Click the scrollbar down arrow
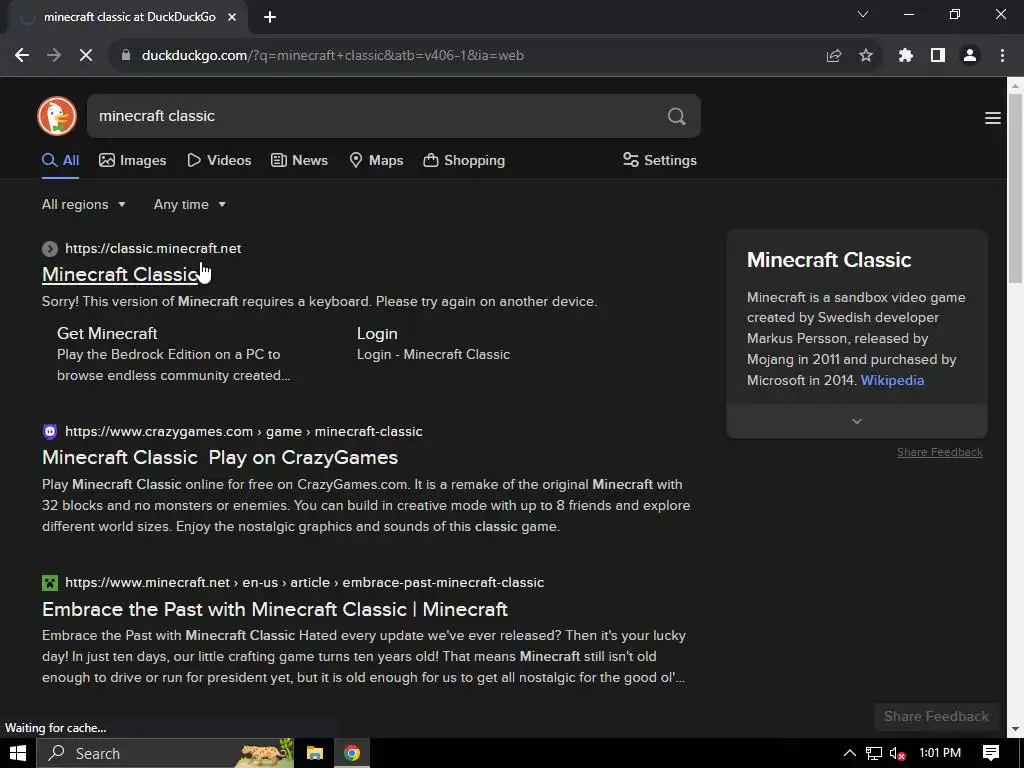The height and width of the screenshot is (768, 1024). [1015, 729]
